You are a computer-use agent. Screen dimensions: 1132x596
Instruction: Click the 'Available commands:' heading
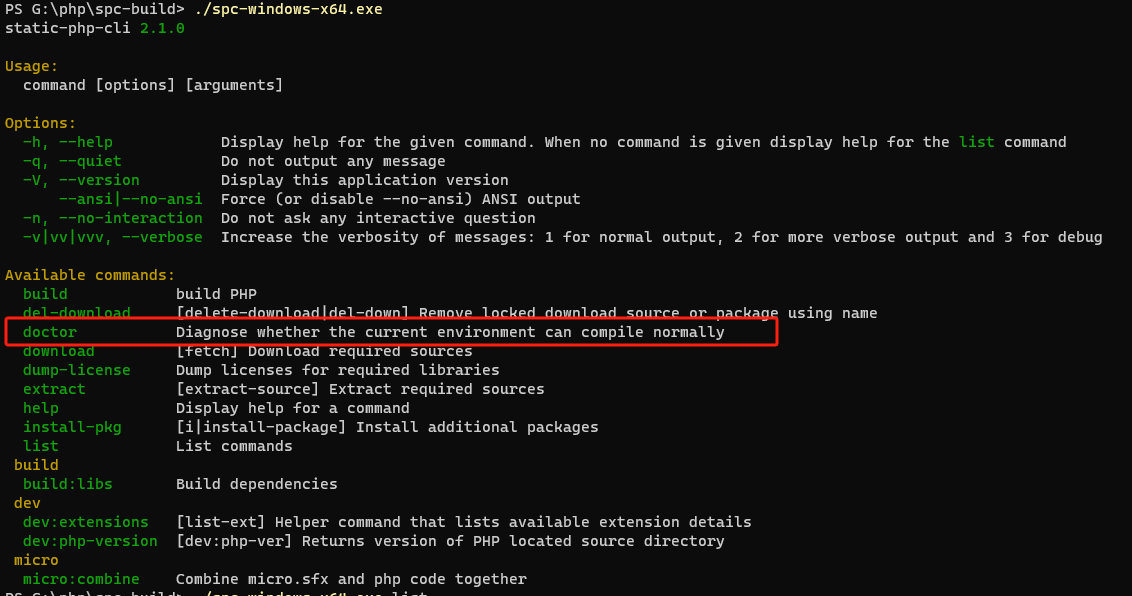pyautogui.click(x=90, y=275)
